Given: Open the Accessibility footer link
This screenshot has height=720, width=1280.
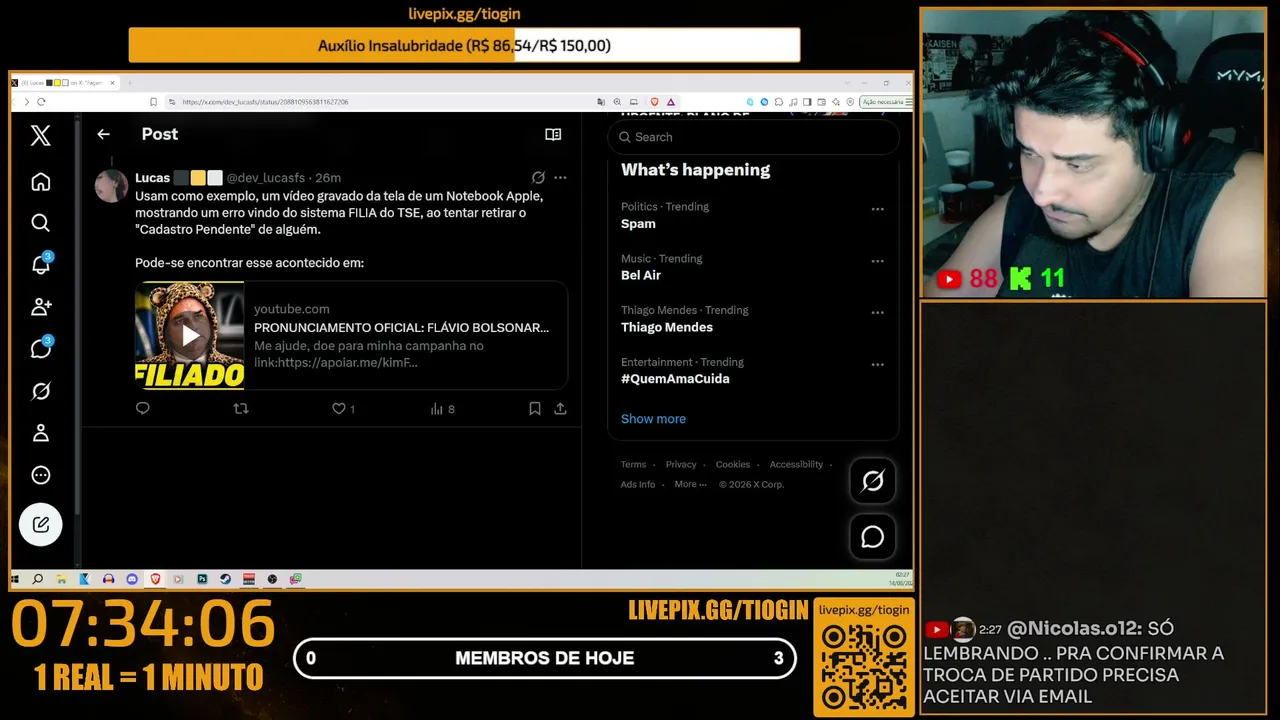Looking at the screenshot, I should point(796,464).
